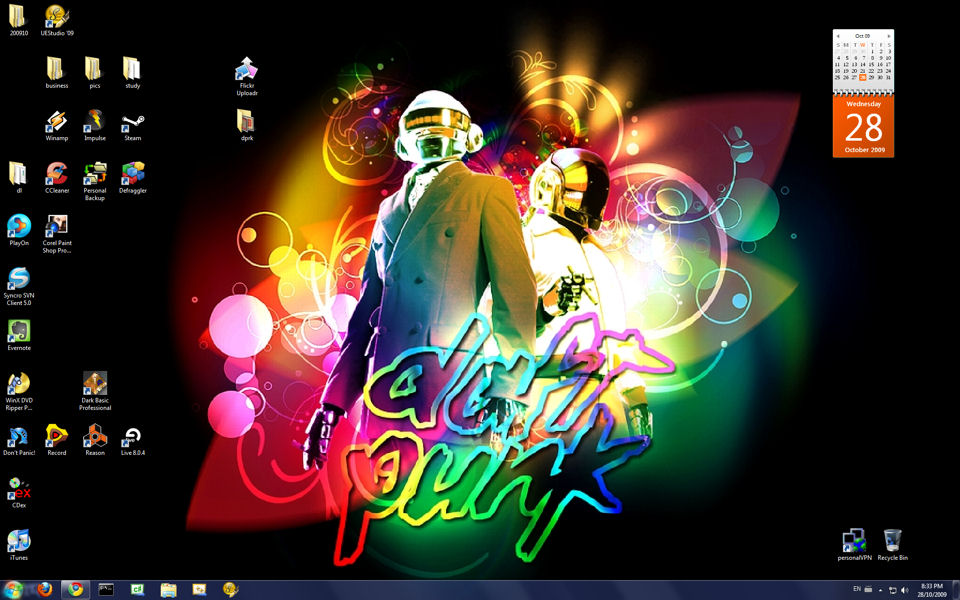The image size is (960, 600).
Task: Go to next month in calendar gadget
Action: (x=889, y=36)
